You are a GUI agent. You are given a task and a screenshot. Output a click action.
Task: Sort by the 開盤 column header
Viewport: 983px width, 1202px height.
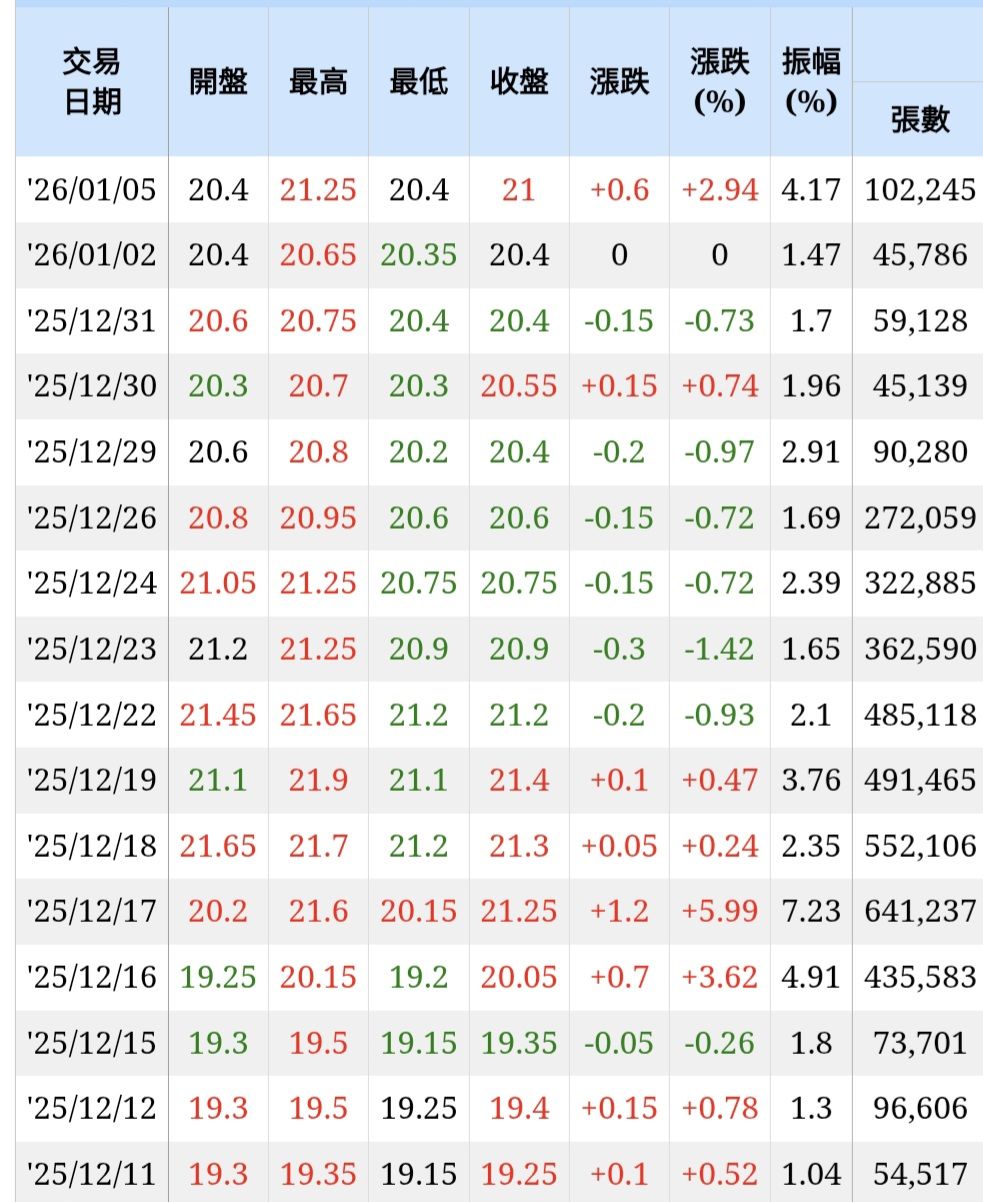tap(218, 82)
